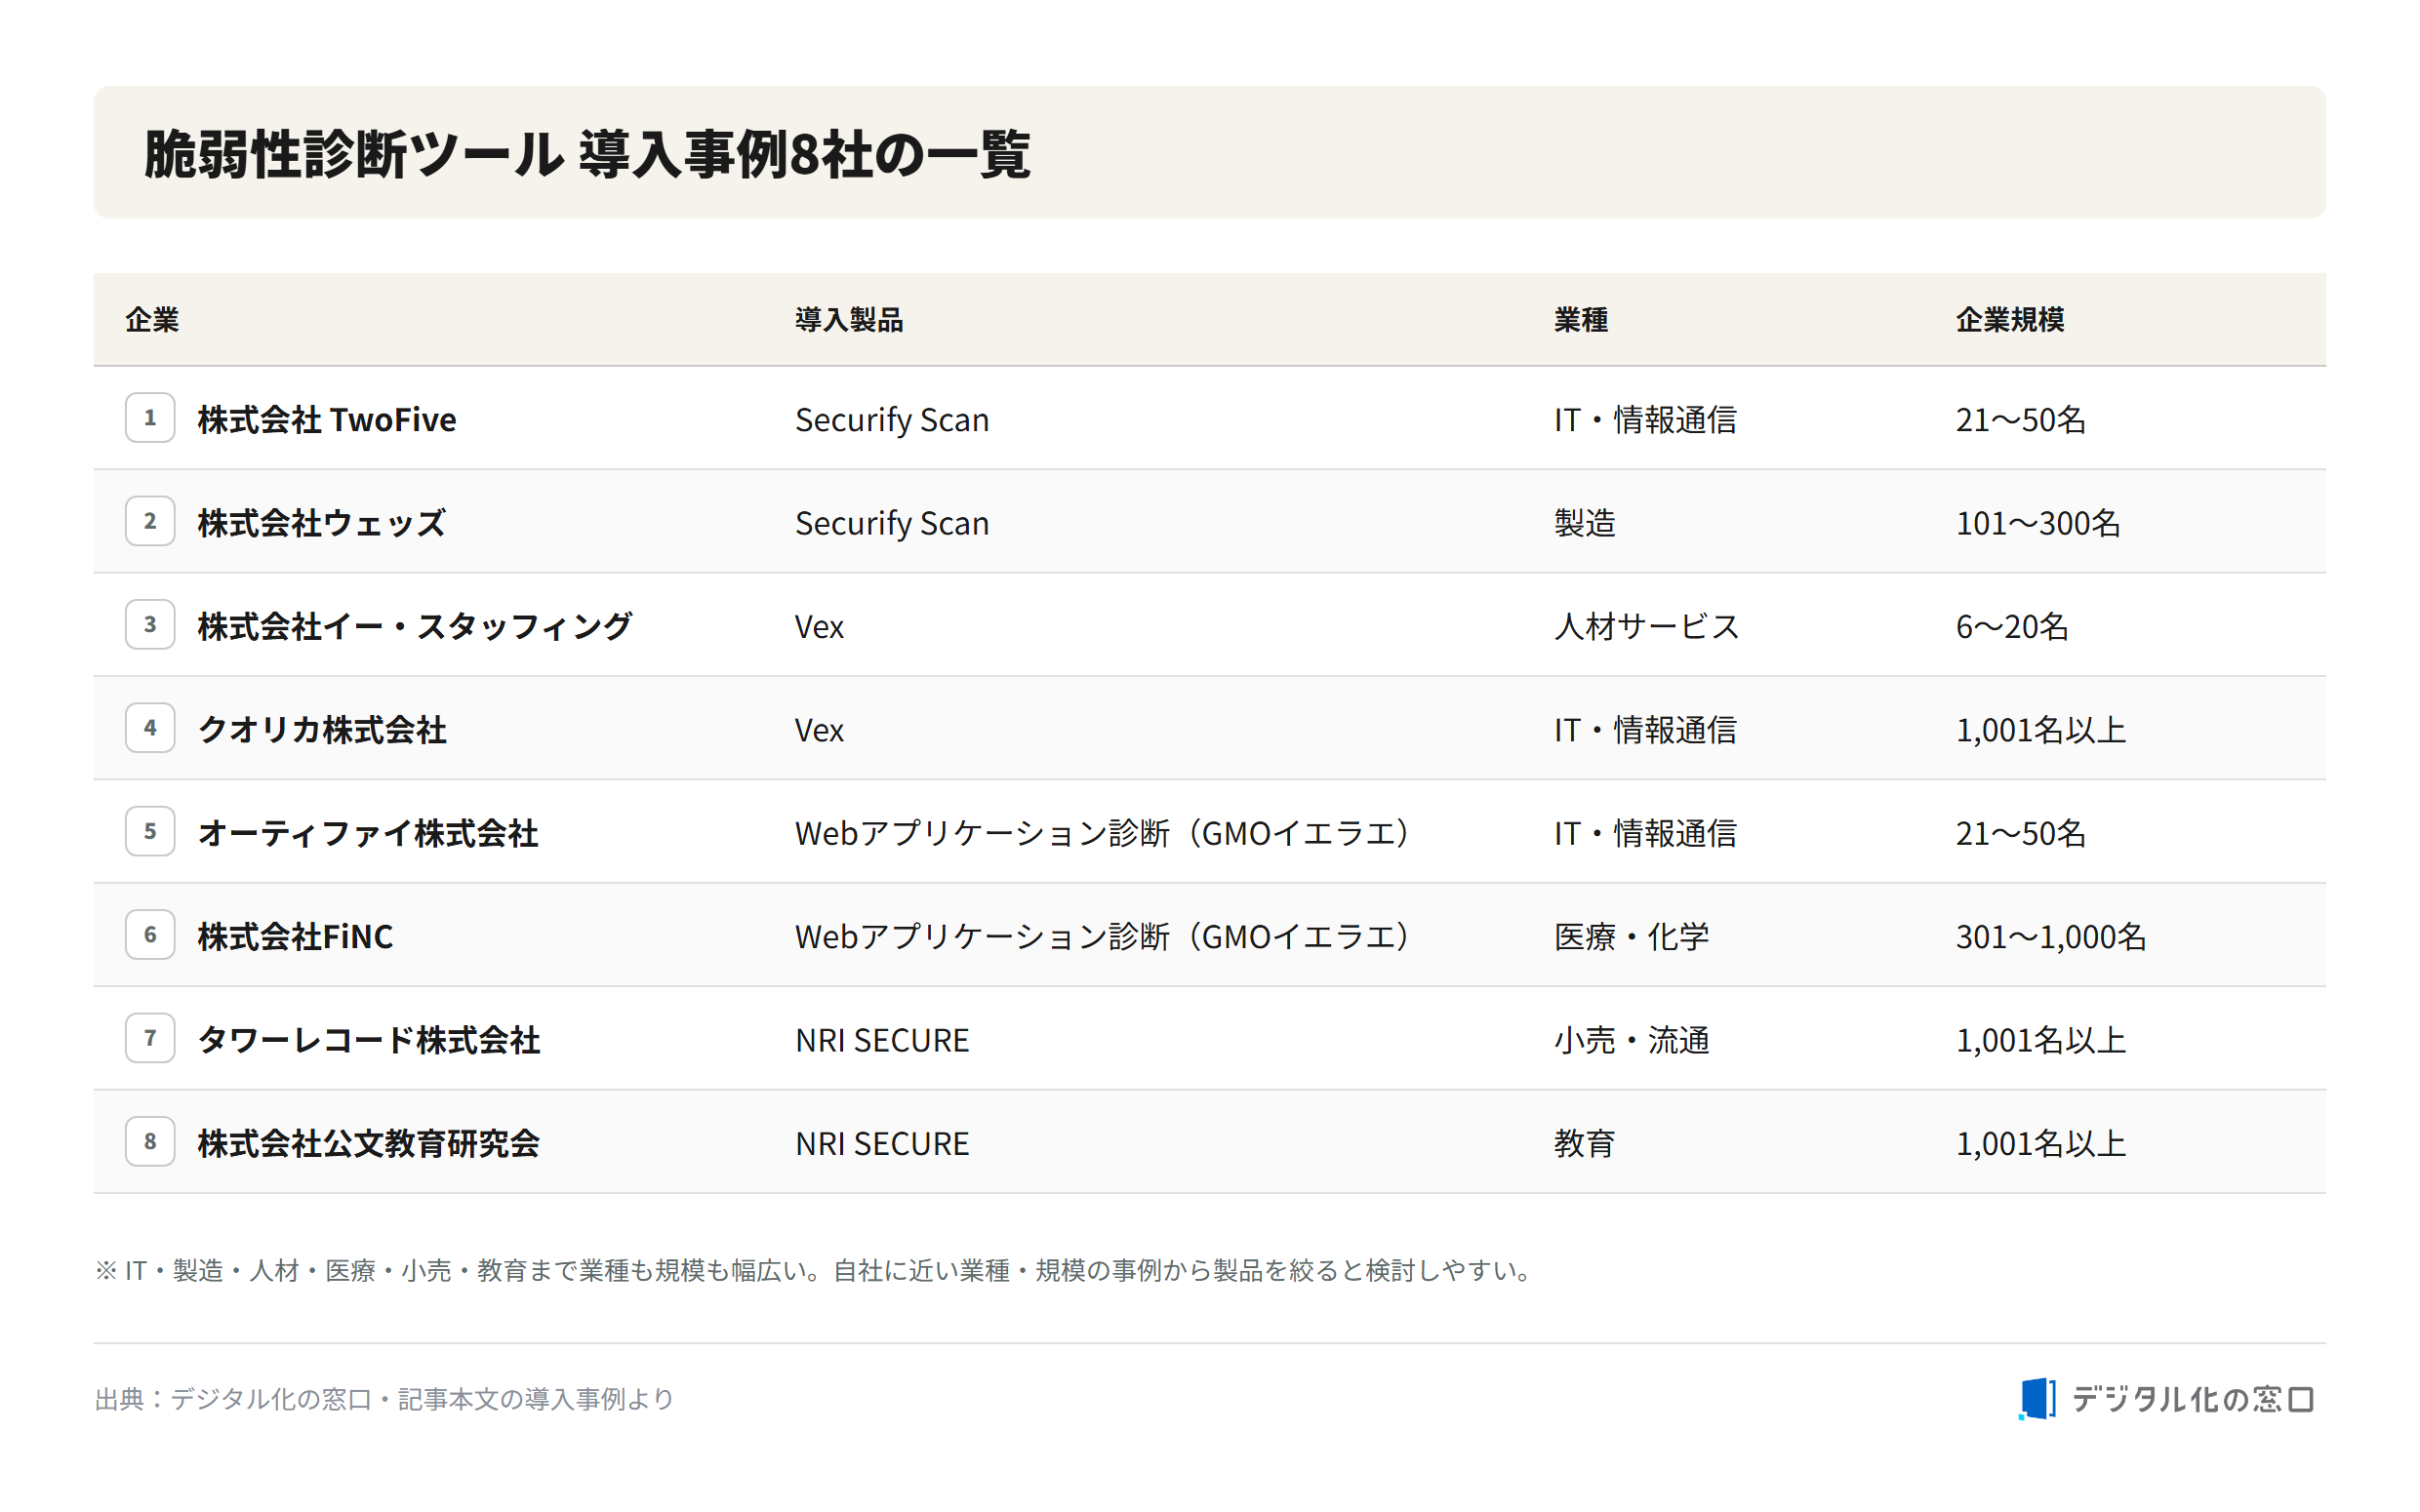Image resolution: width=2420 pixels, height=1512 pixels.
Task: Click the 301〜1,000名 company size cell
Action: point(2051,937)
